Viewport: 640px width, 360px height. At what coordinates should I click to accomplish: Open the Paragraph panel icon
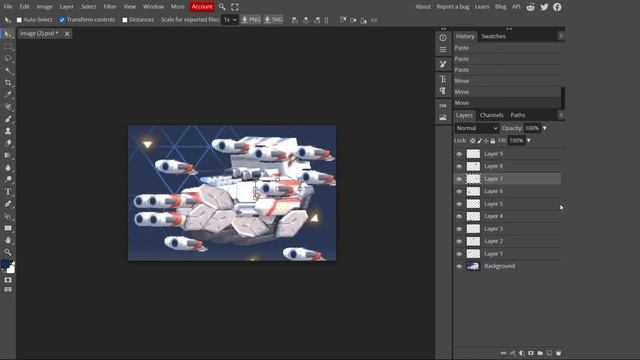tap(443, 90)
